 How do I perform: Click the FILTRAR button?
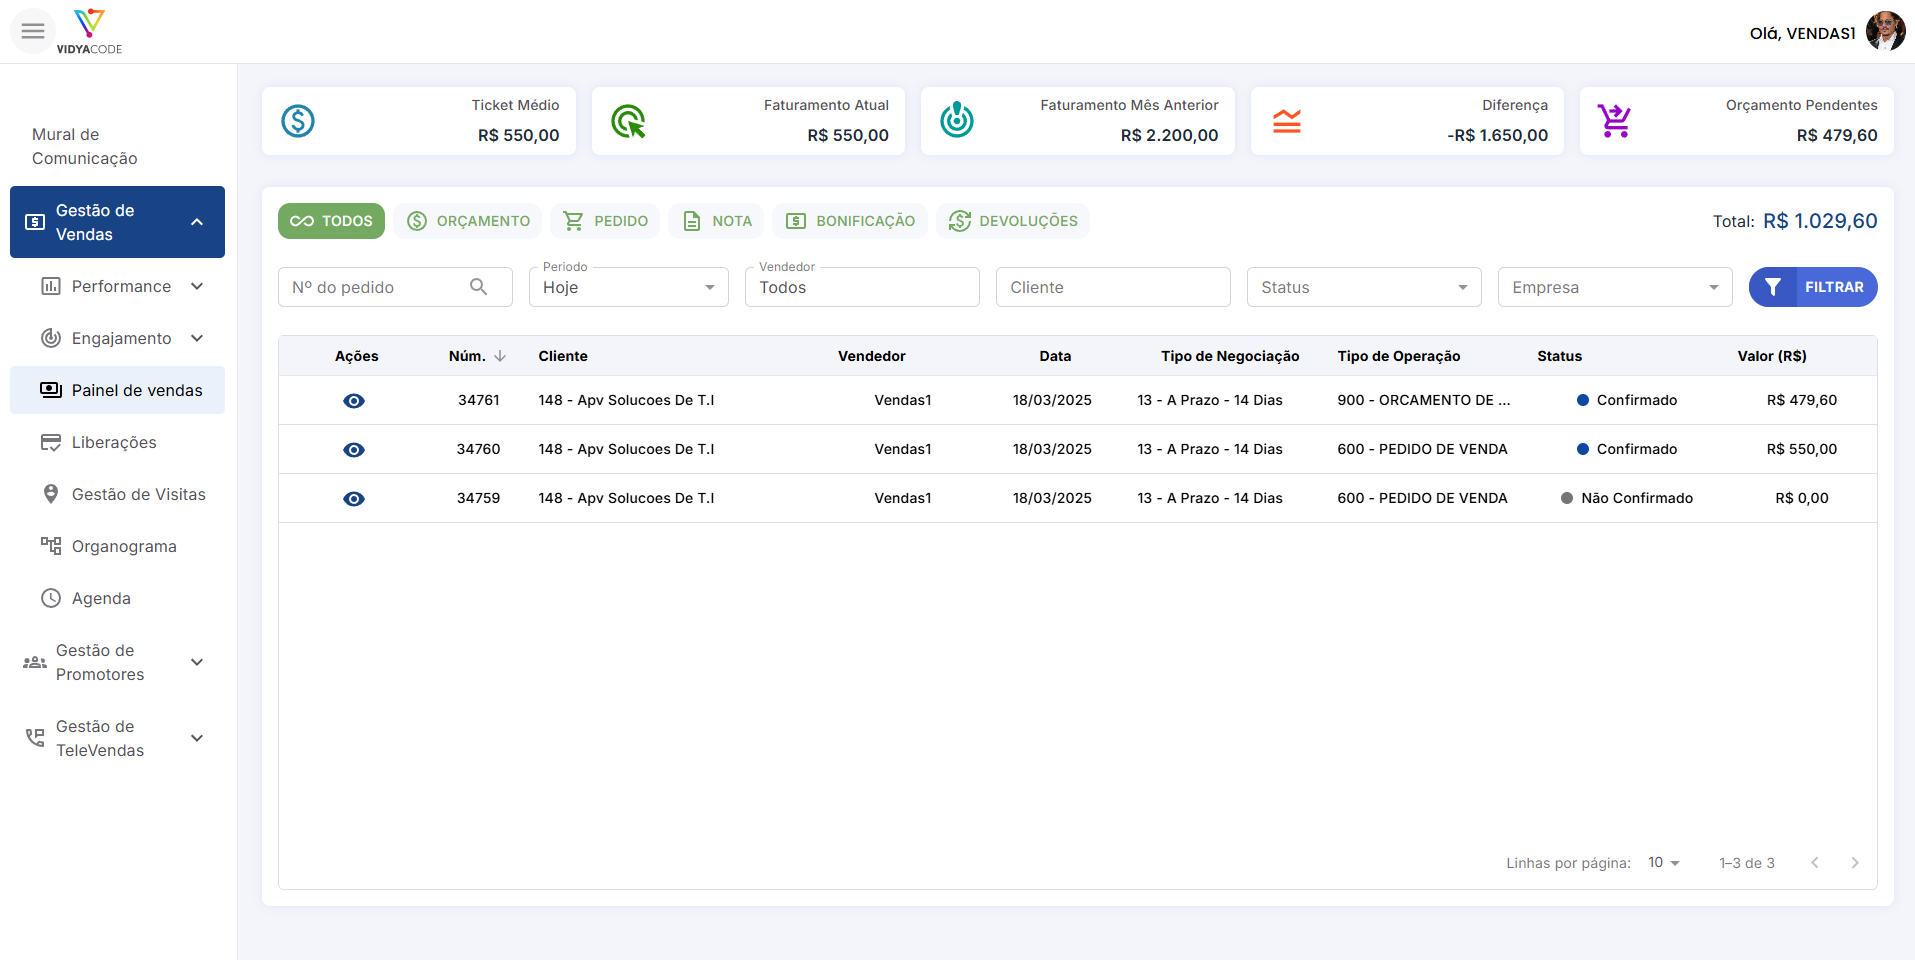1813,287
